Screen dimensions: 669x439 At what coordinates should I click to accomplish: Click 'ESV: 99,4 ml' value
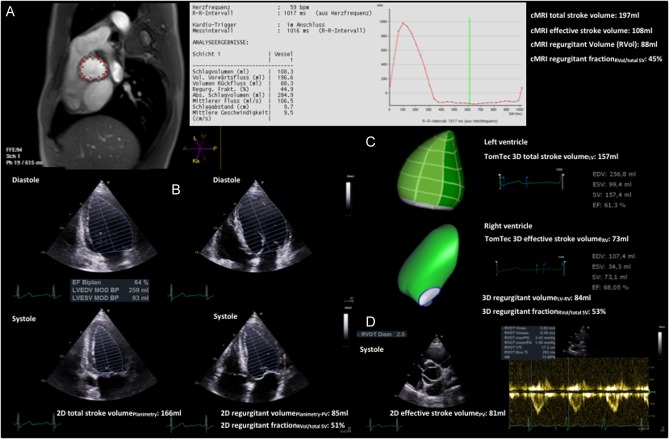(611, 185)
